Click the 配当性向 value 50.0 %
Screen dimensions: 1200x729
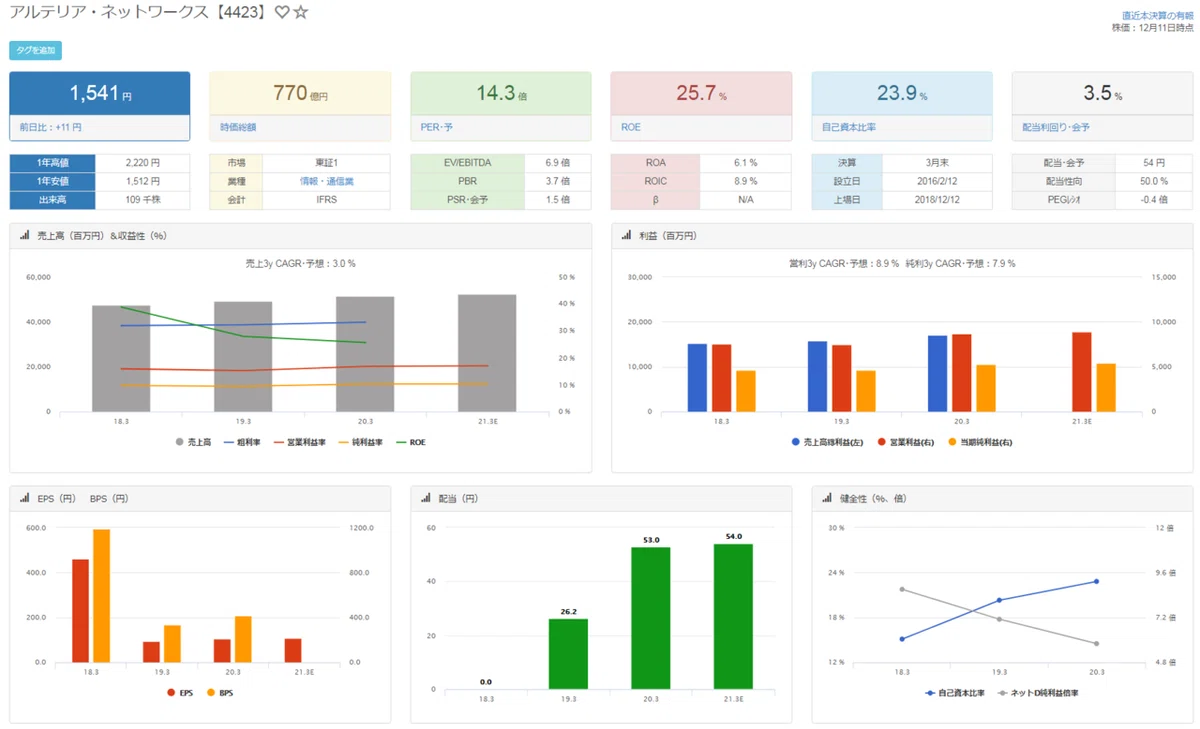coord(1154,182)
